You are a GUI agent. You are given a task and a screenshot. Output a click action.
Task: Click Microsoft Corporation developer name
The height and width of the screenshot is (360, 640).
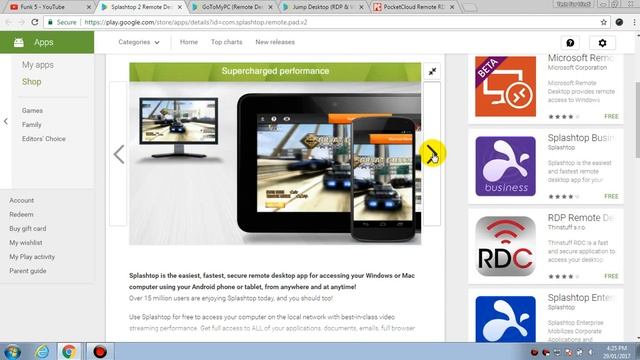(x=577, y=68)
